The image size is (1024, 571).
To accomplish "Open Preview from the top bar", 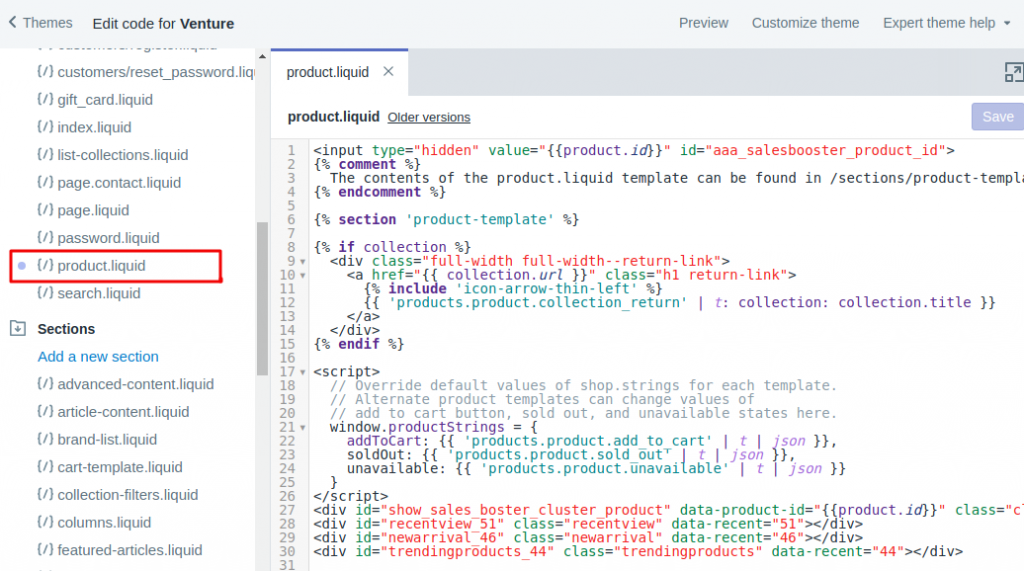I will coord(703,23).
